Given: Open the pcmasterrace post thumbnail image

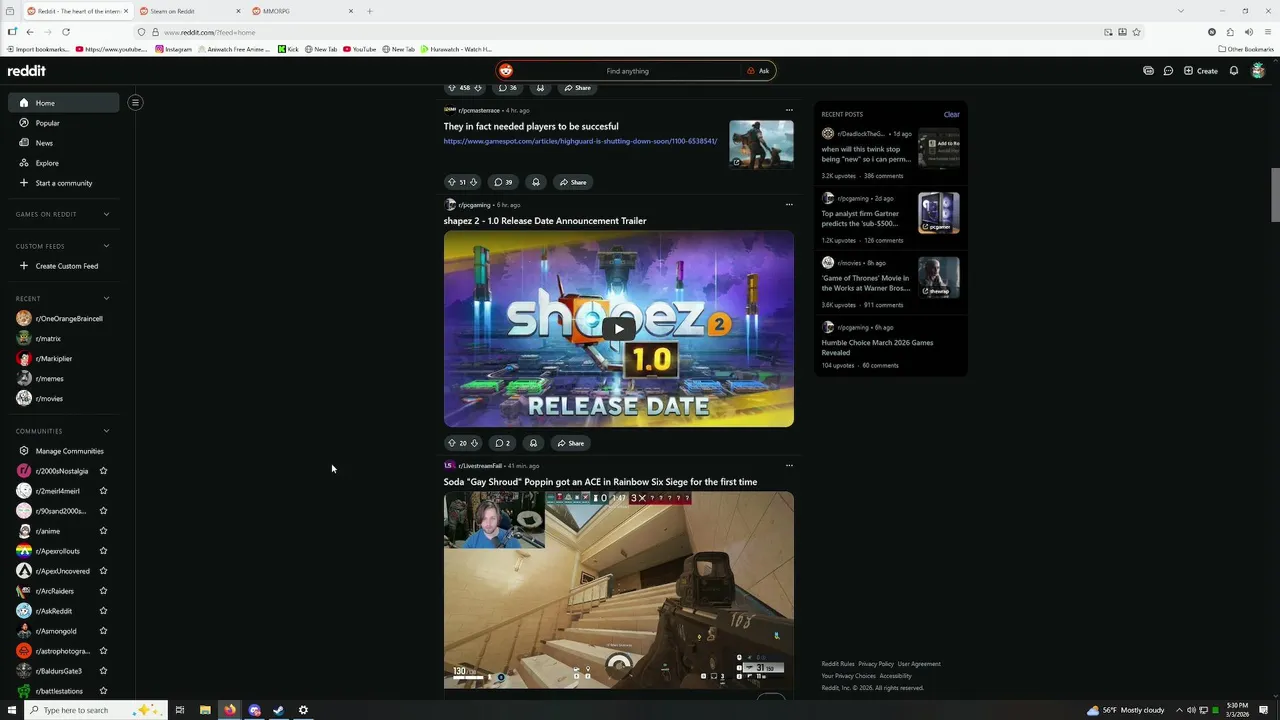Looking at the screenshot, I should tap(761, 144).
